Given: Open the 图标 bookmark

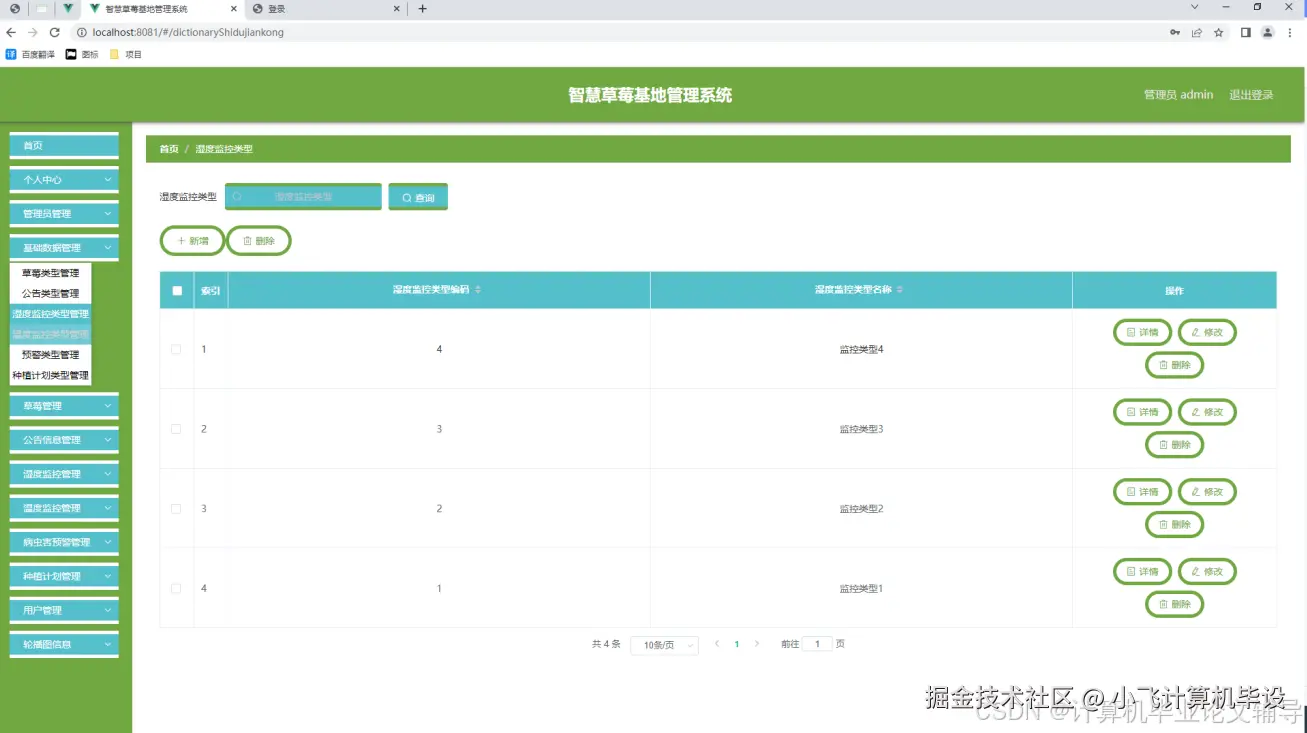Looking at the screenshot, I should pyautogui.click(x=82, y=54).
